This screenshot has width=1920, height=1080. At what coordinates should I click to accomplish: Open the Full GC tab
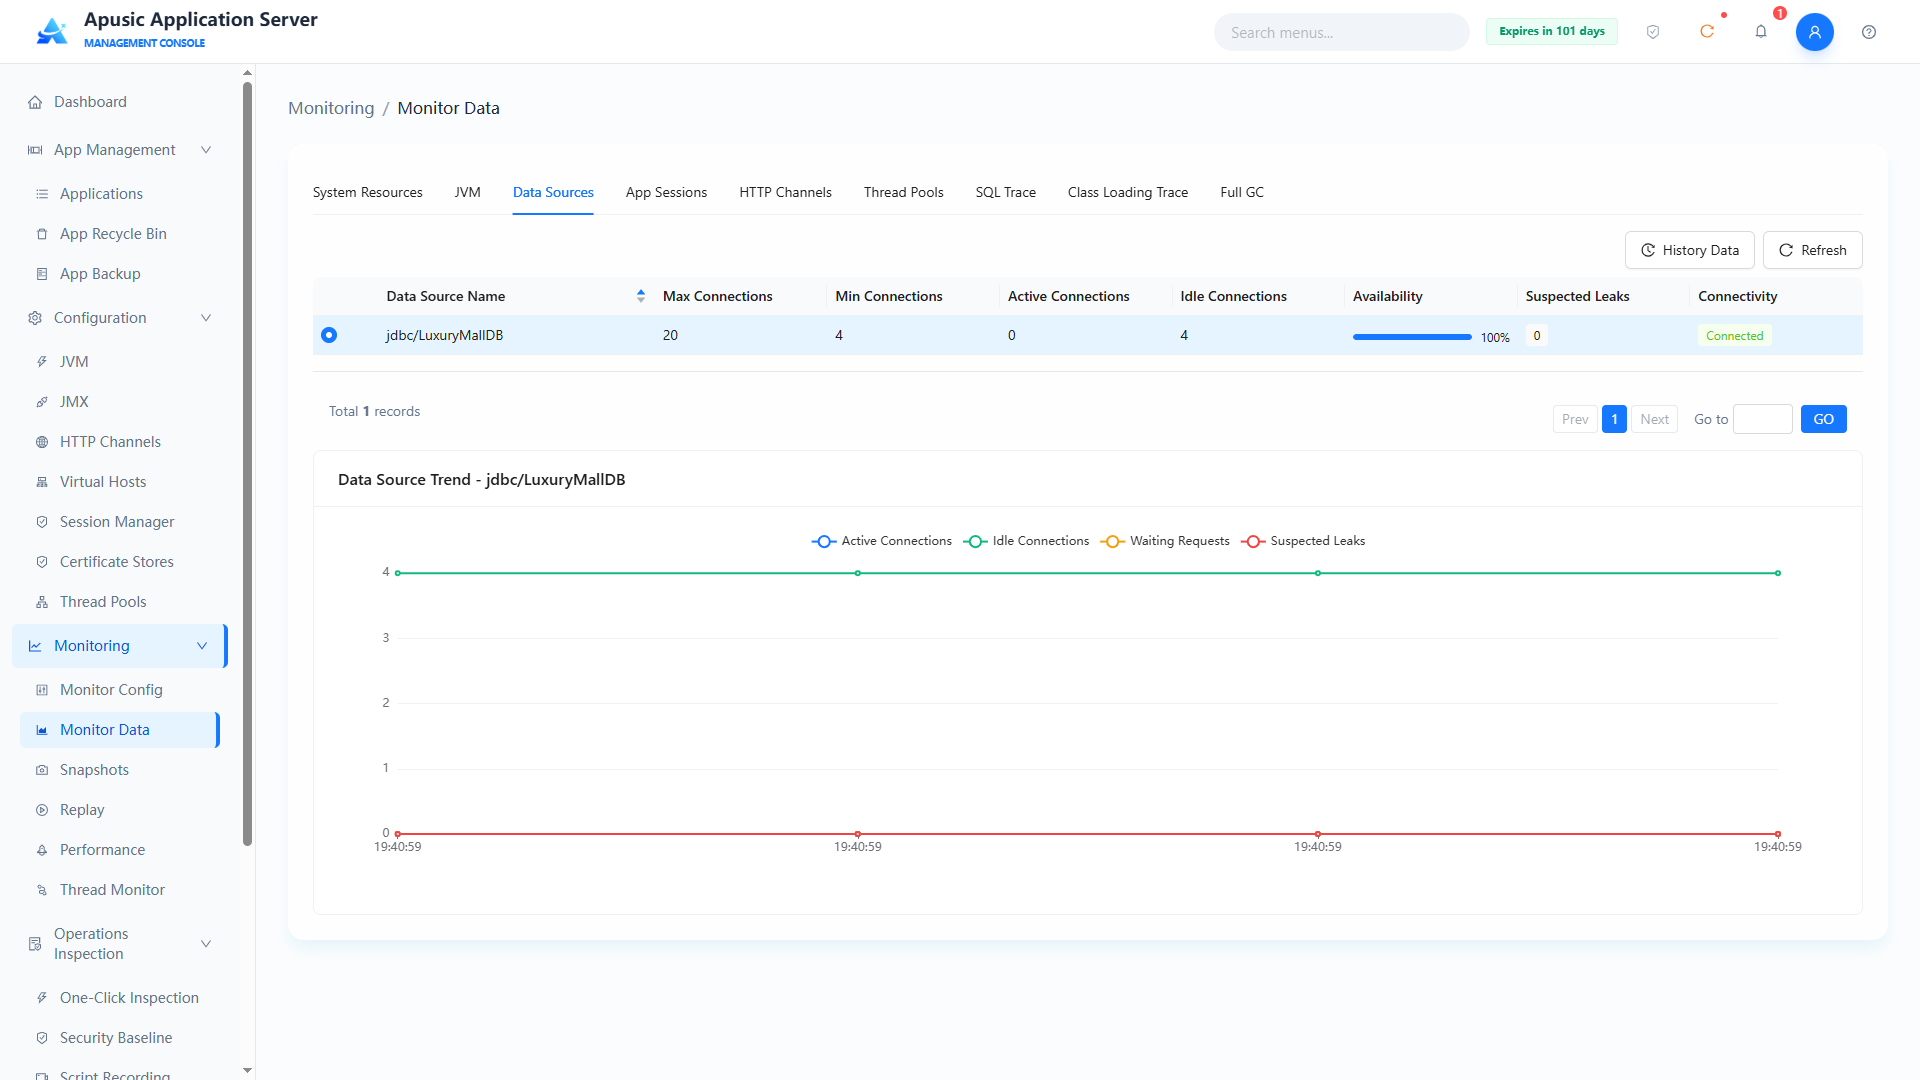tap(1242, 192)
